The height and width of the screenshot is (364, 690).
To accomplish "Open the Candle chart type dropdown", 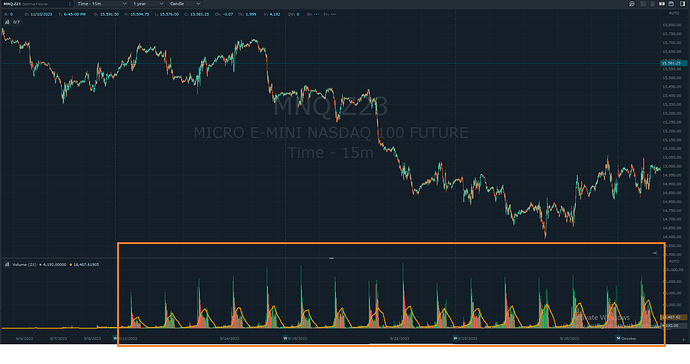I will click(x=185, y=4).
